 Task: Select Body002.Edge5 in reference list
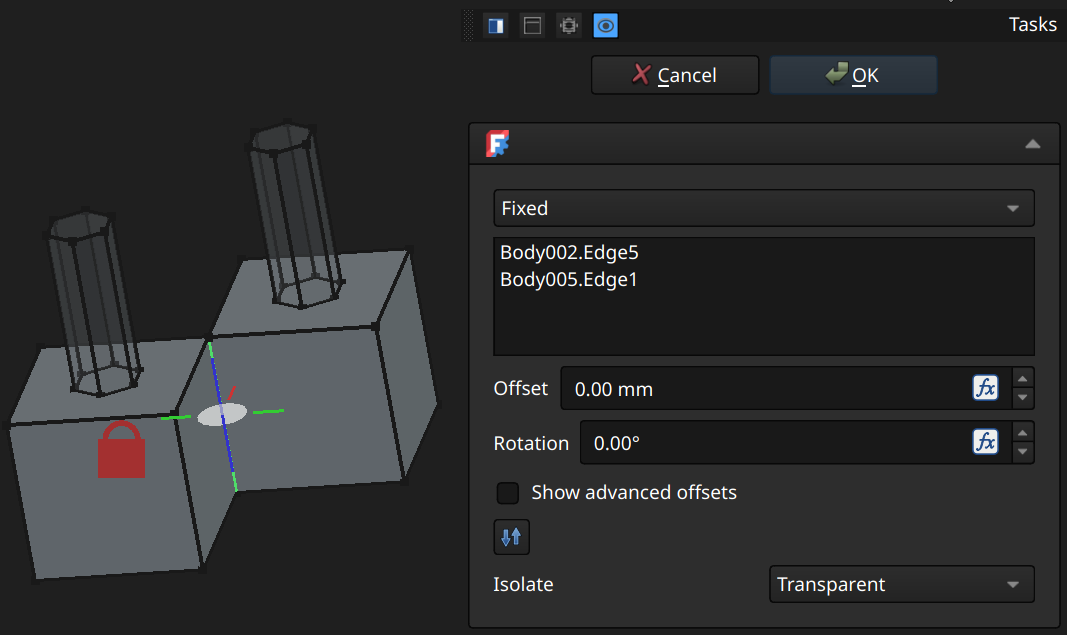(570, 253)
